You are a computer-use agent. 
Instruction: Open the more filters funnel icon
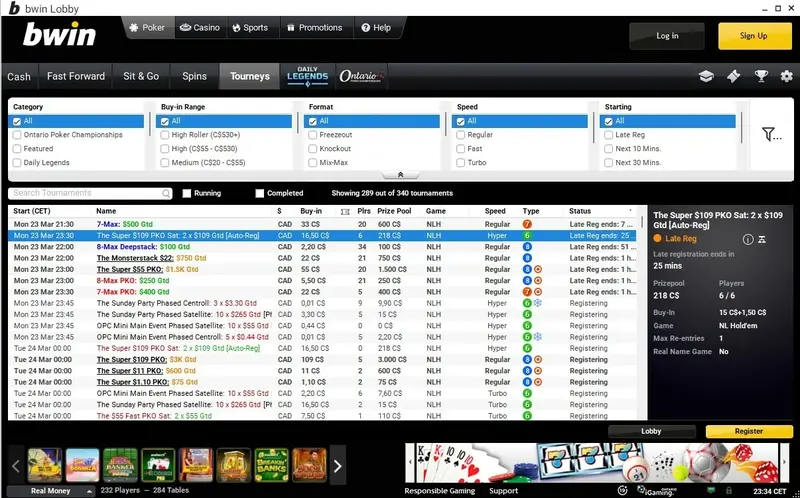[771, 135]
